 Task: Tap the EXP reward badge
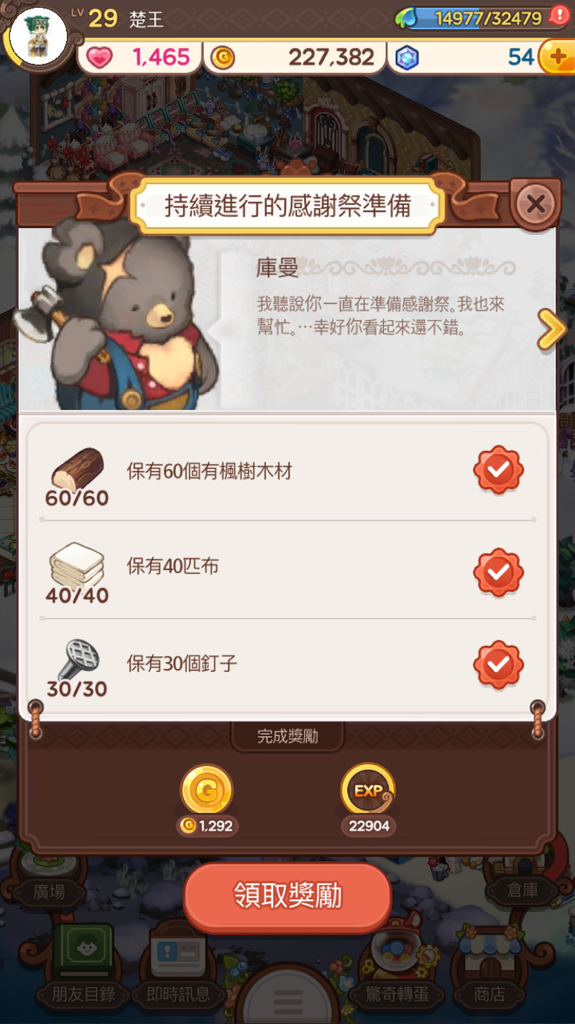[x=368, y=790]
